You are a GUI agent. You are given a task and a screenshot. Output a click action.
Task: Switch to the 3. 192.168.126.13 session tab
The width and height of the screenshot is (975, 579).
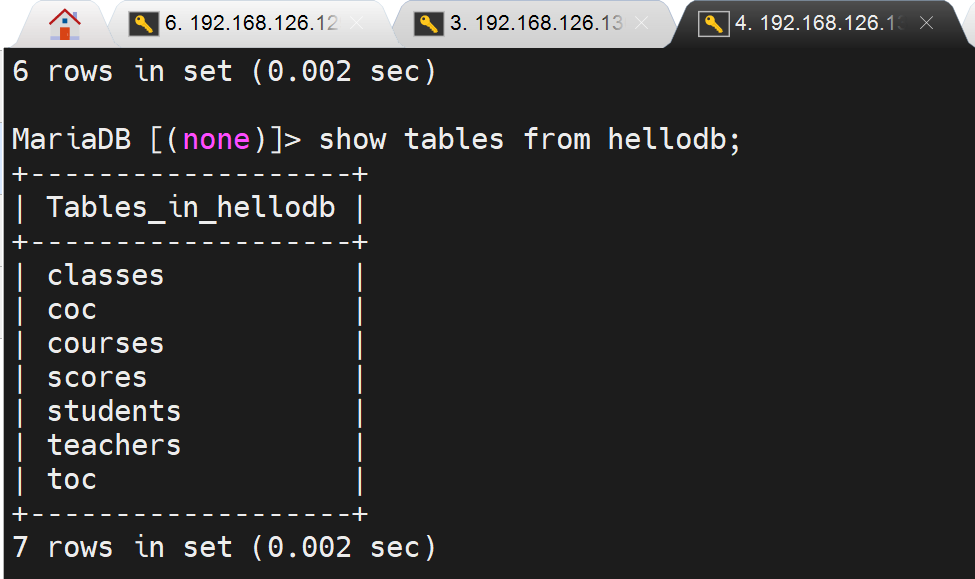pyautogui.click(x=536, y=23)
